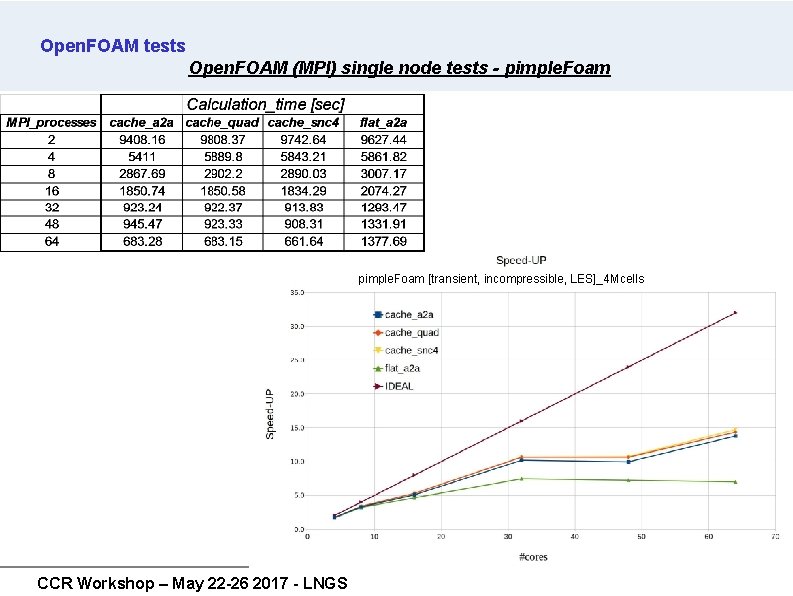The image size is (793, 596).
Task: Click table cell "5411"
Action: coord(142,157)
